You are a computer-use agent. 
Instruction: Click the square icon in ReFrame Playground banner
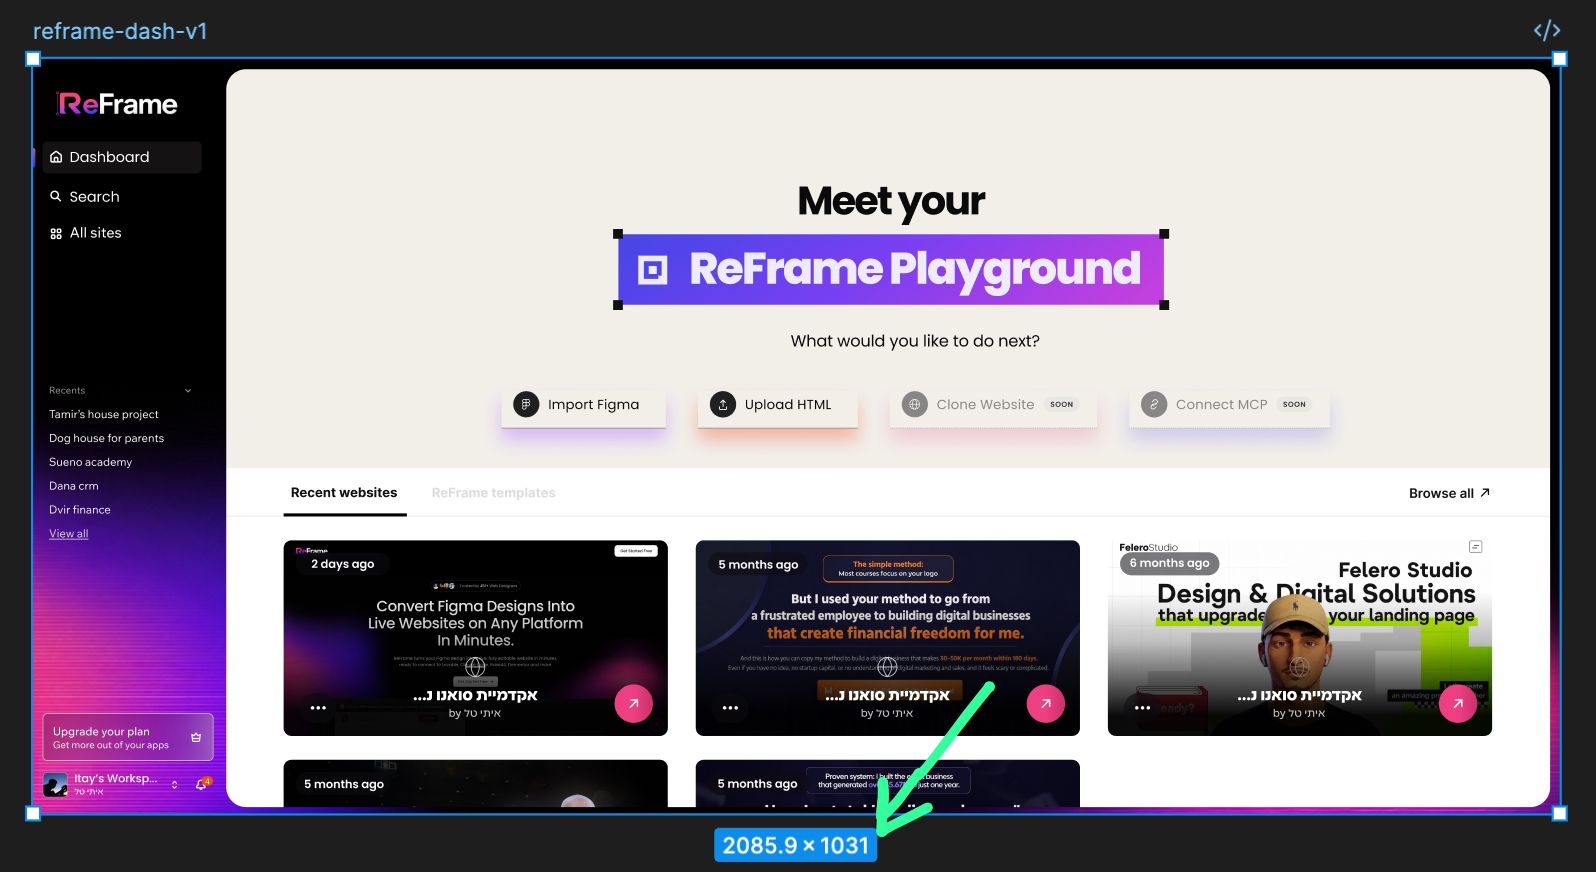pyautogui.click(x=652, y=270)
